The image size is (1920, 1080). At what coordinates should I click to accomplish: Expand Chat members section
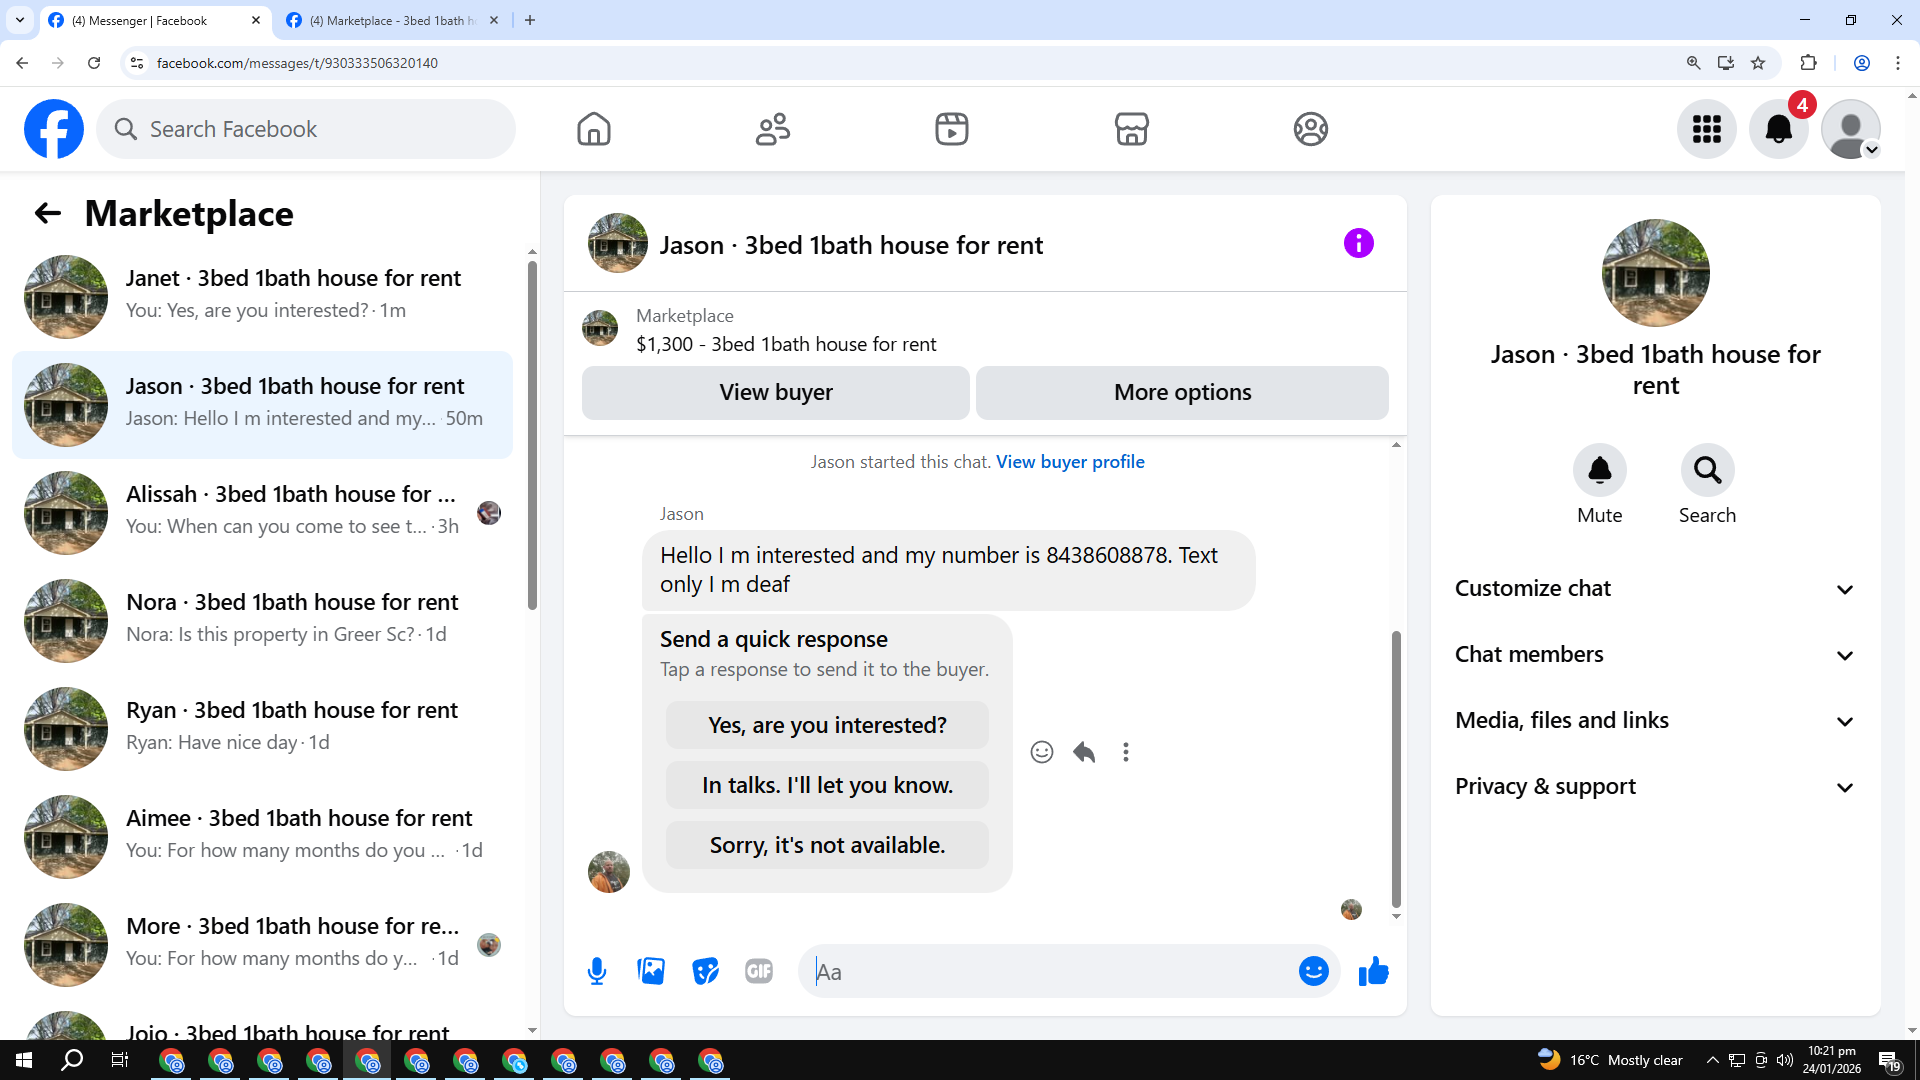click(1655, 655)
